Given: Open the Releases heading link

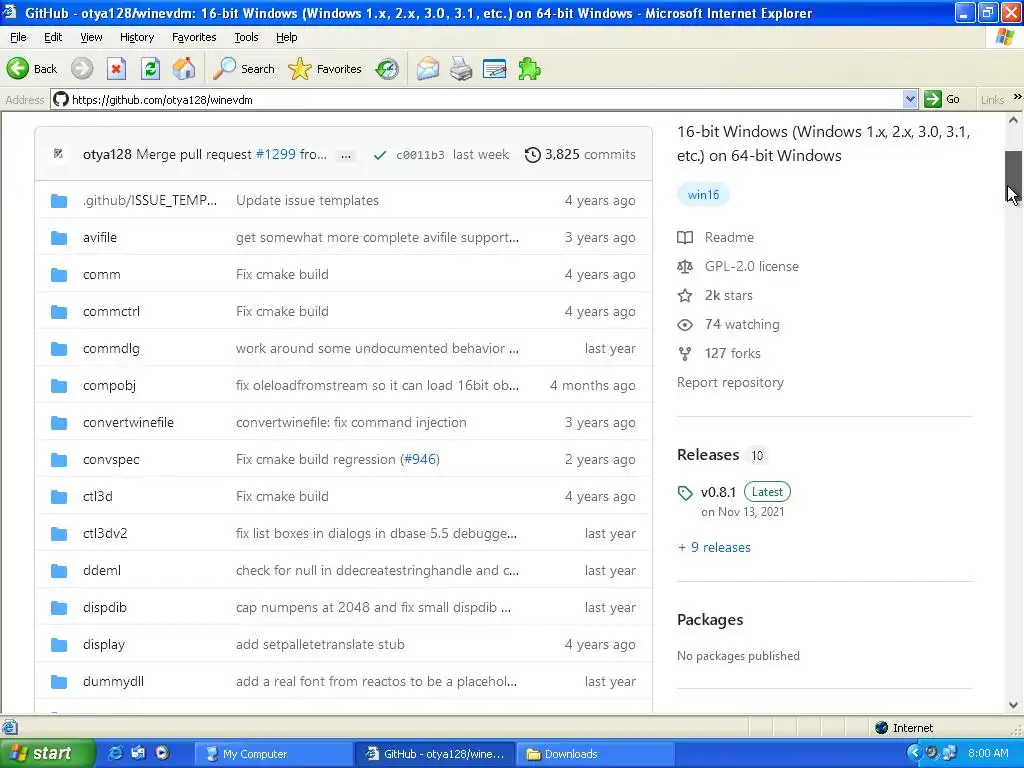Looking at the screenshot, I should [x=708, y=455].
